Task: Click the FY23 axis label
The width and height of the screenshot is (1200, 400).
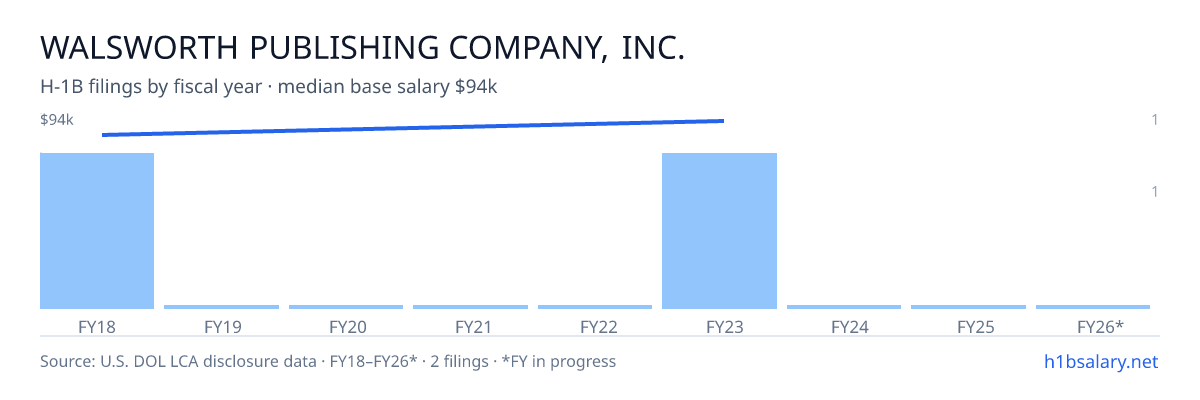Action: [x=719, y=327]
